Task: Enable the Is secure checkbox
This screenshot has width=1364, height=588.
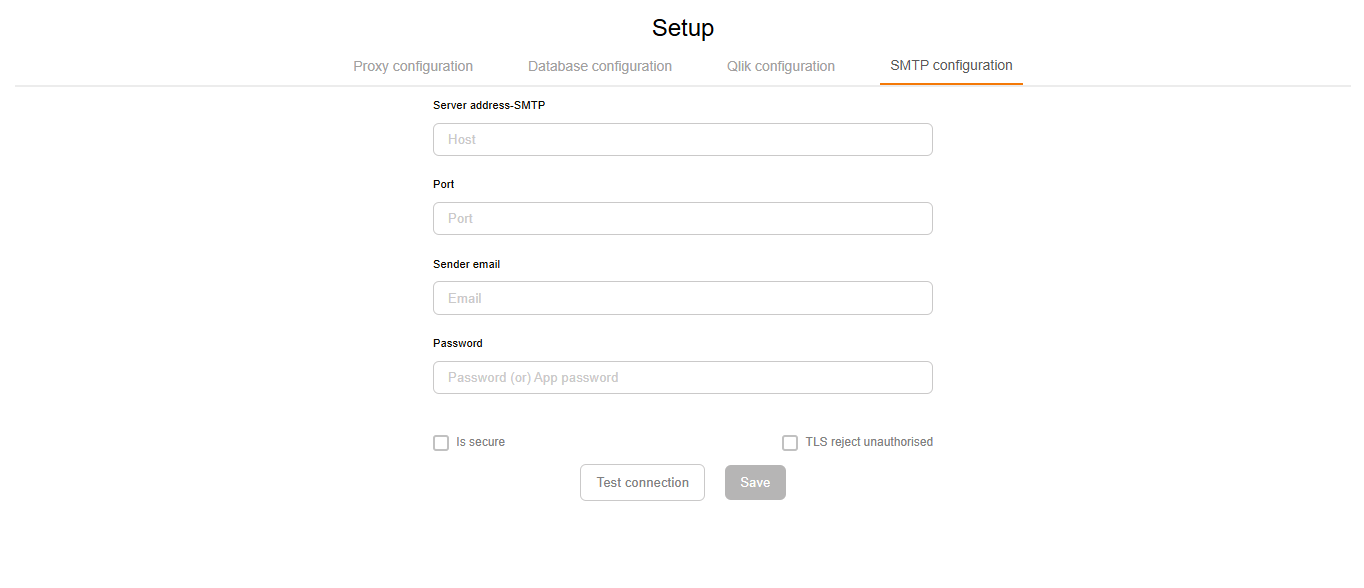Action: (x=441, y=442)
